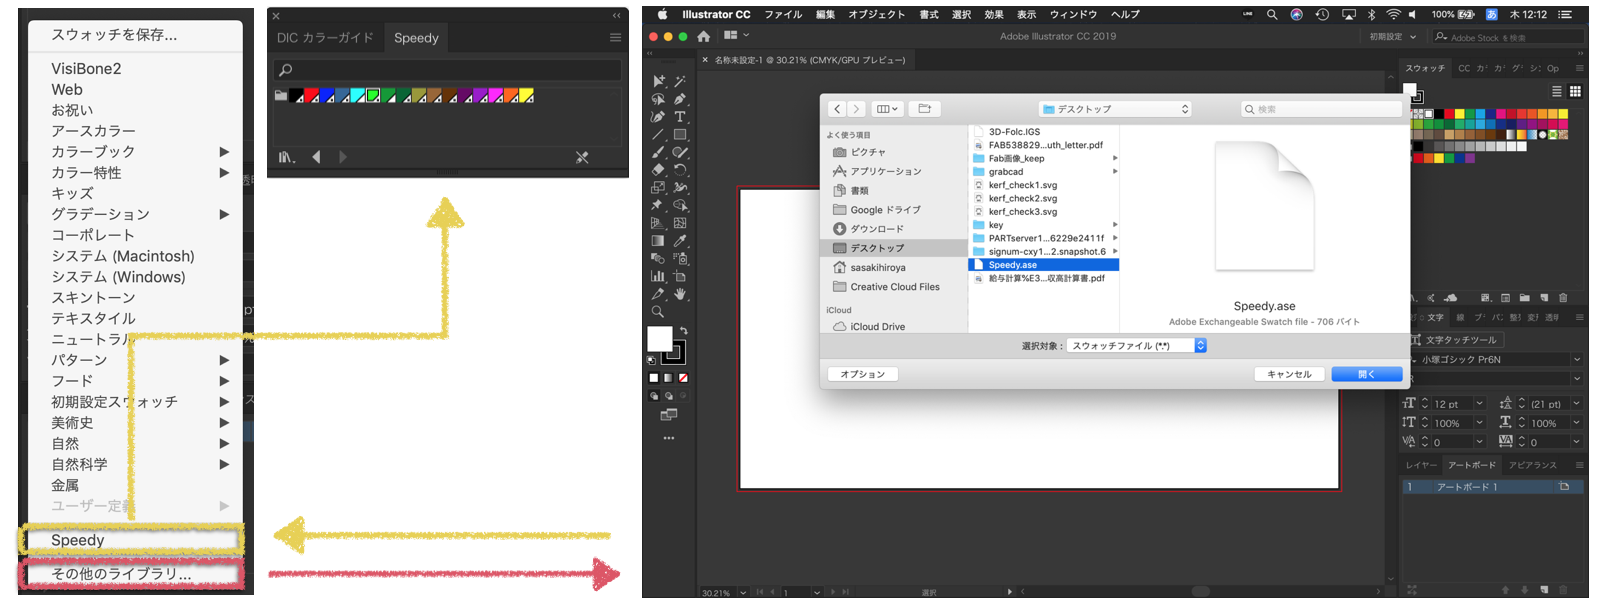Go back in the file dialog
1600x602 pixels.
pyautogui.click(x=837, y=109)
